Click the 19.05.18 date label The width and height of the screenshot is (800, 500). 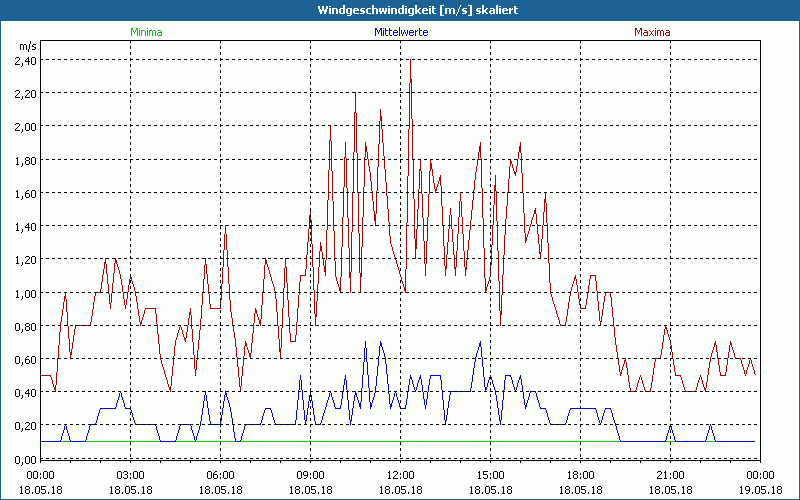(760, 489)
